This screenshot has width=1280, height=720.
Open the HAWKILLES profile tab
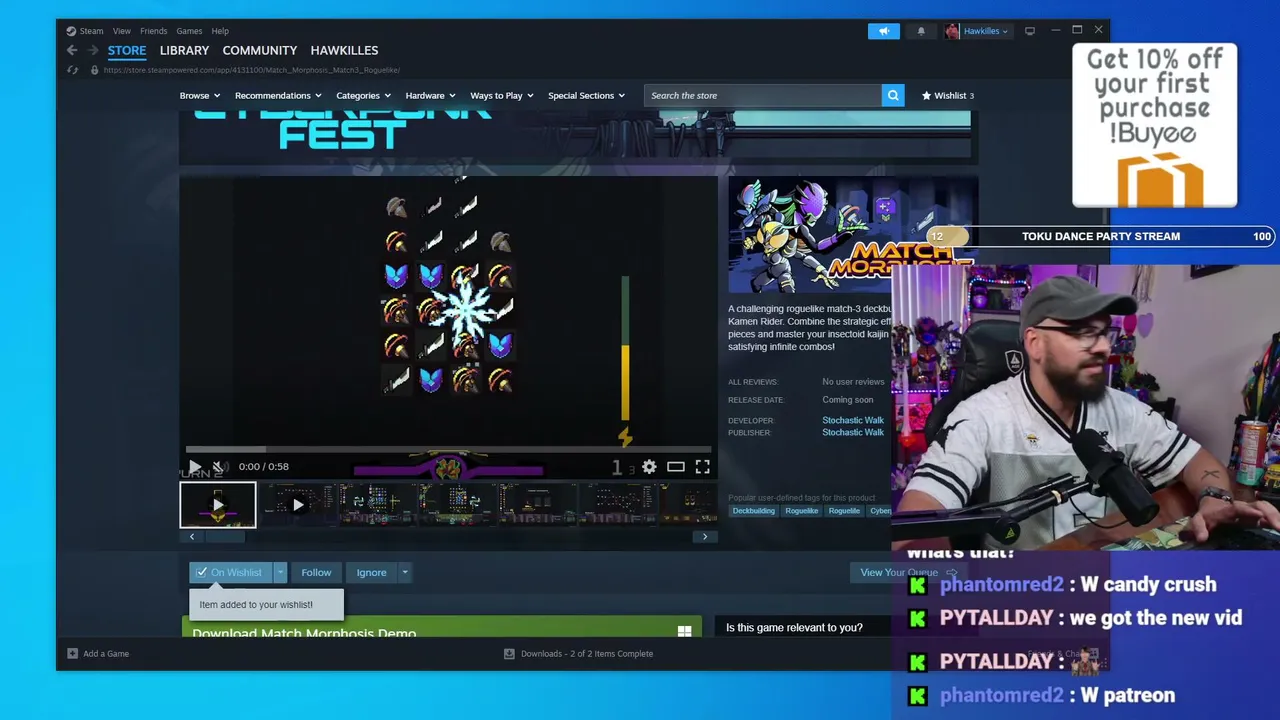(x=344, y=50)
